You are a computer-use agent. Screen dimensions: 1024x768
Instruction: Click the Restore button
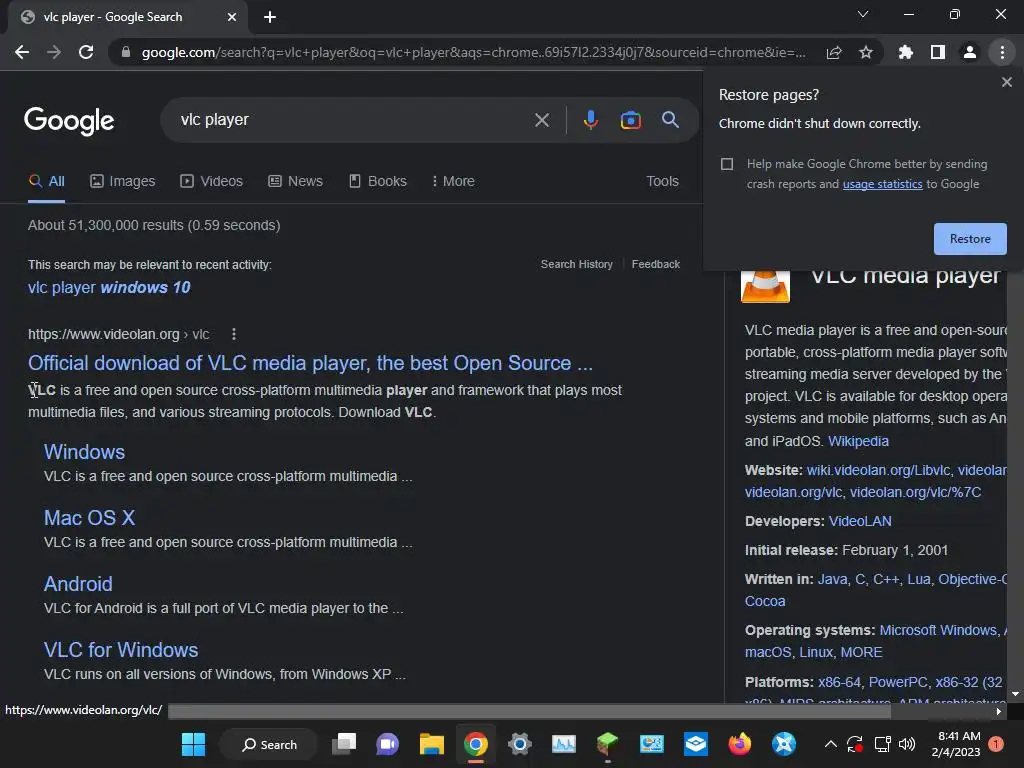[970, 239]
